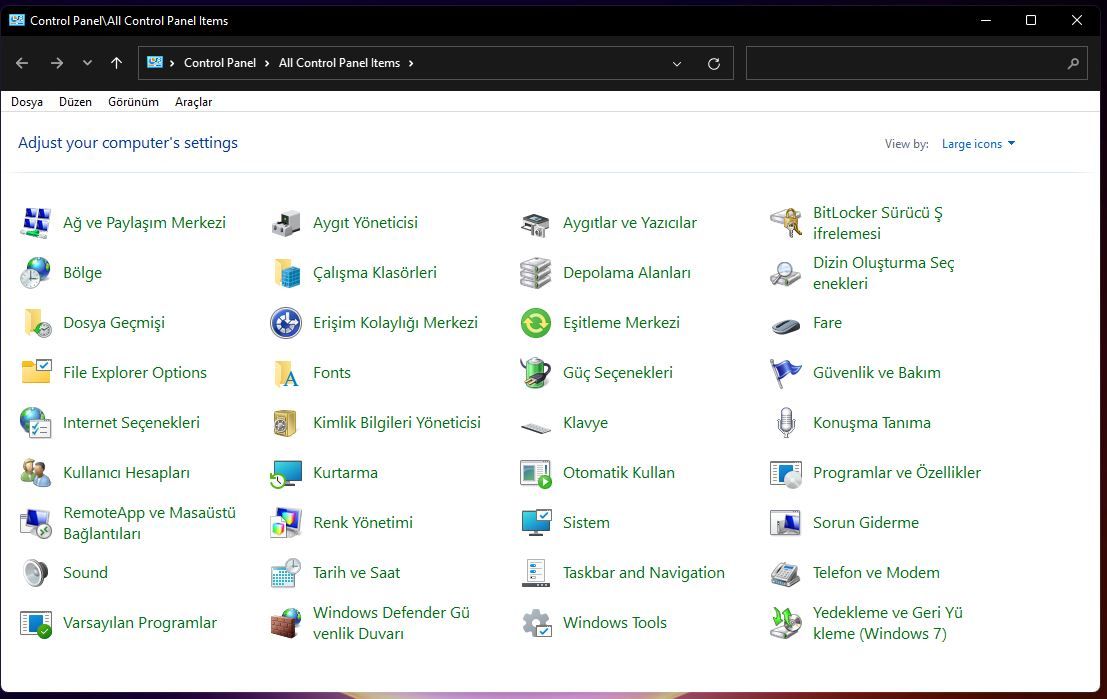Viewport: 1107px width, 699px height.
Task: Click the address bar Control Panel icon
Action: click(x=155, y=62)
